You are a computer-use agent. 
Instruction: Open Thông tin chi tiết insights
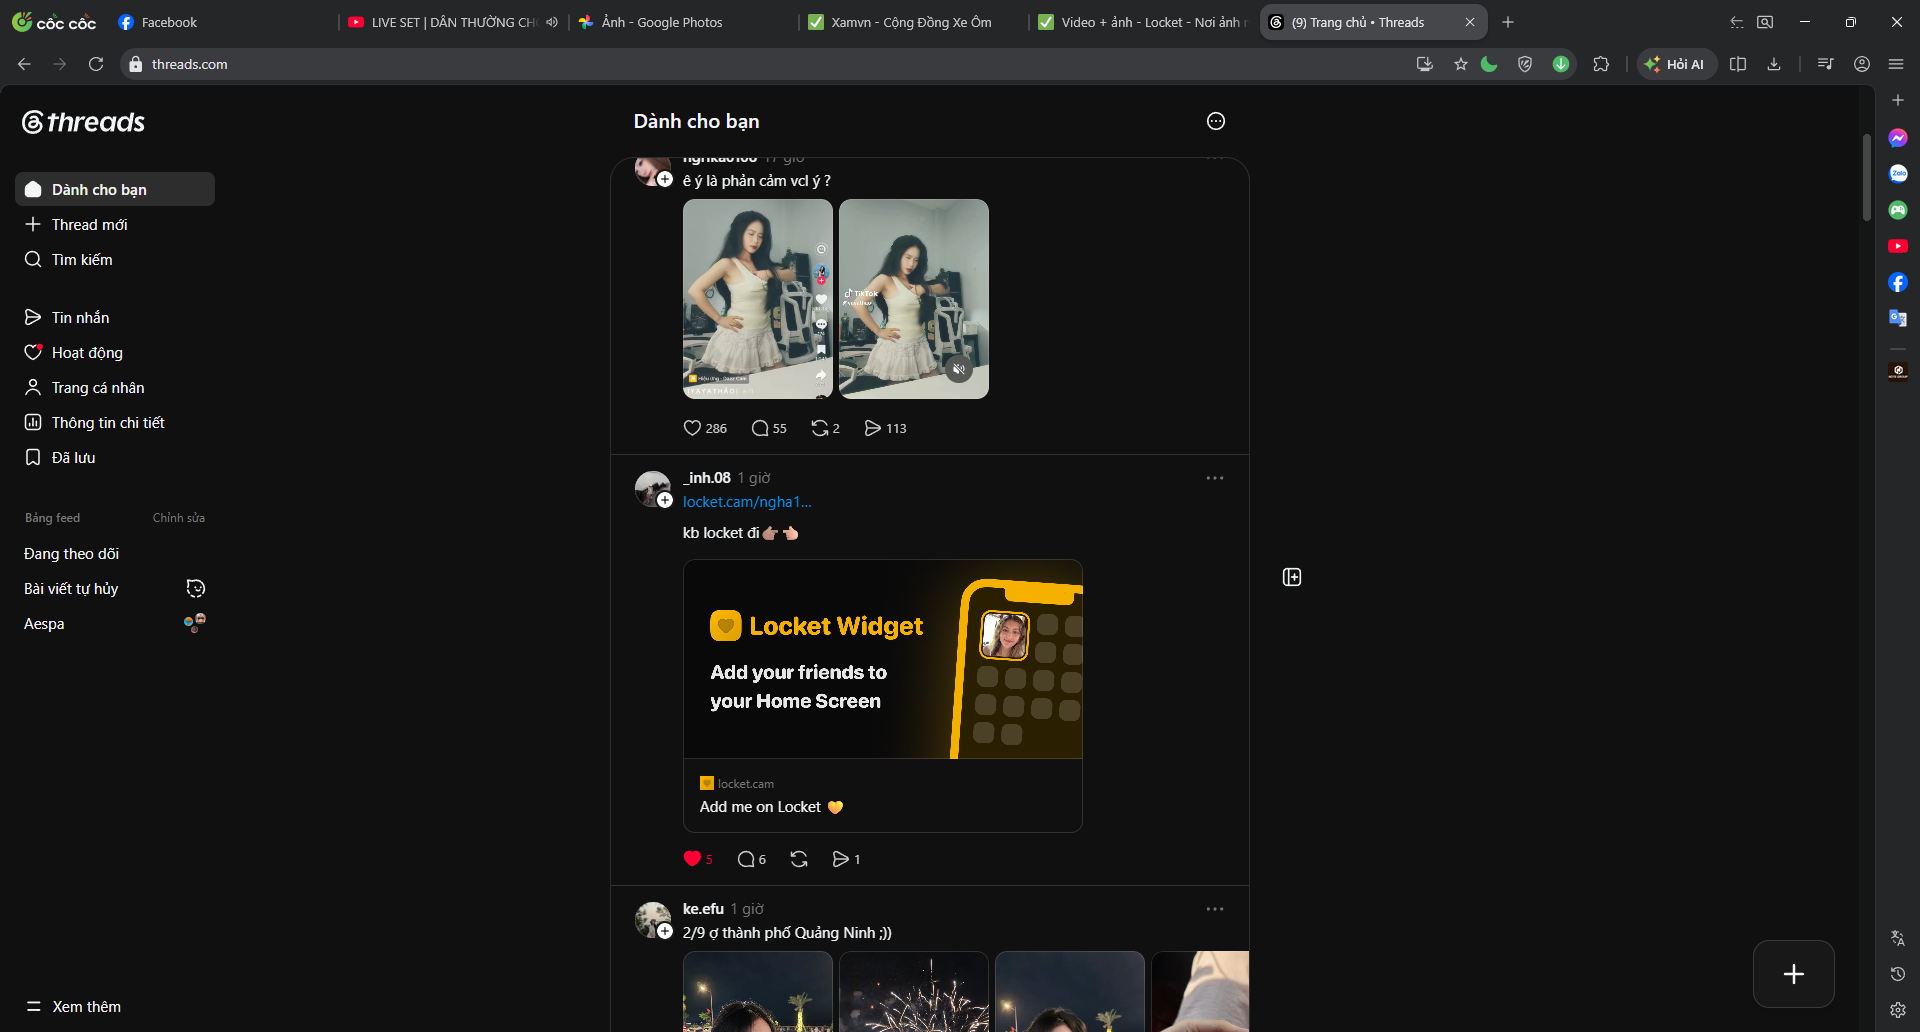point(115,422)
